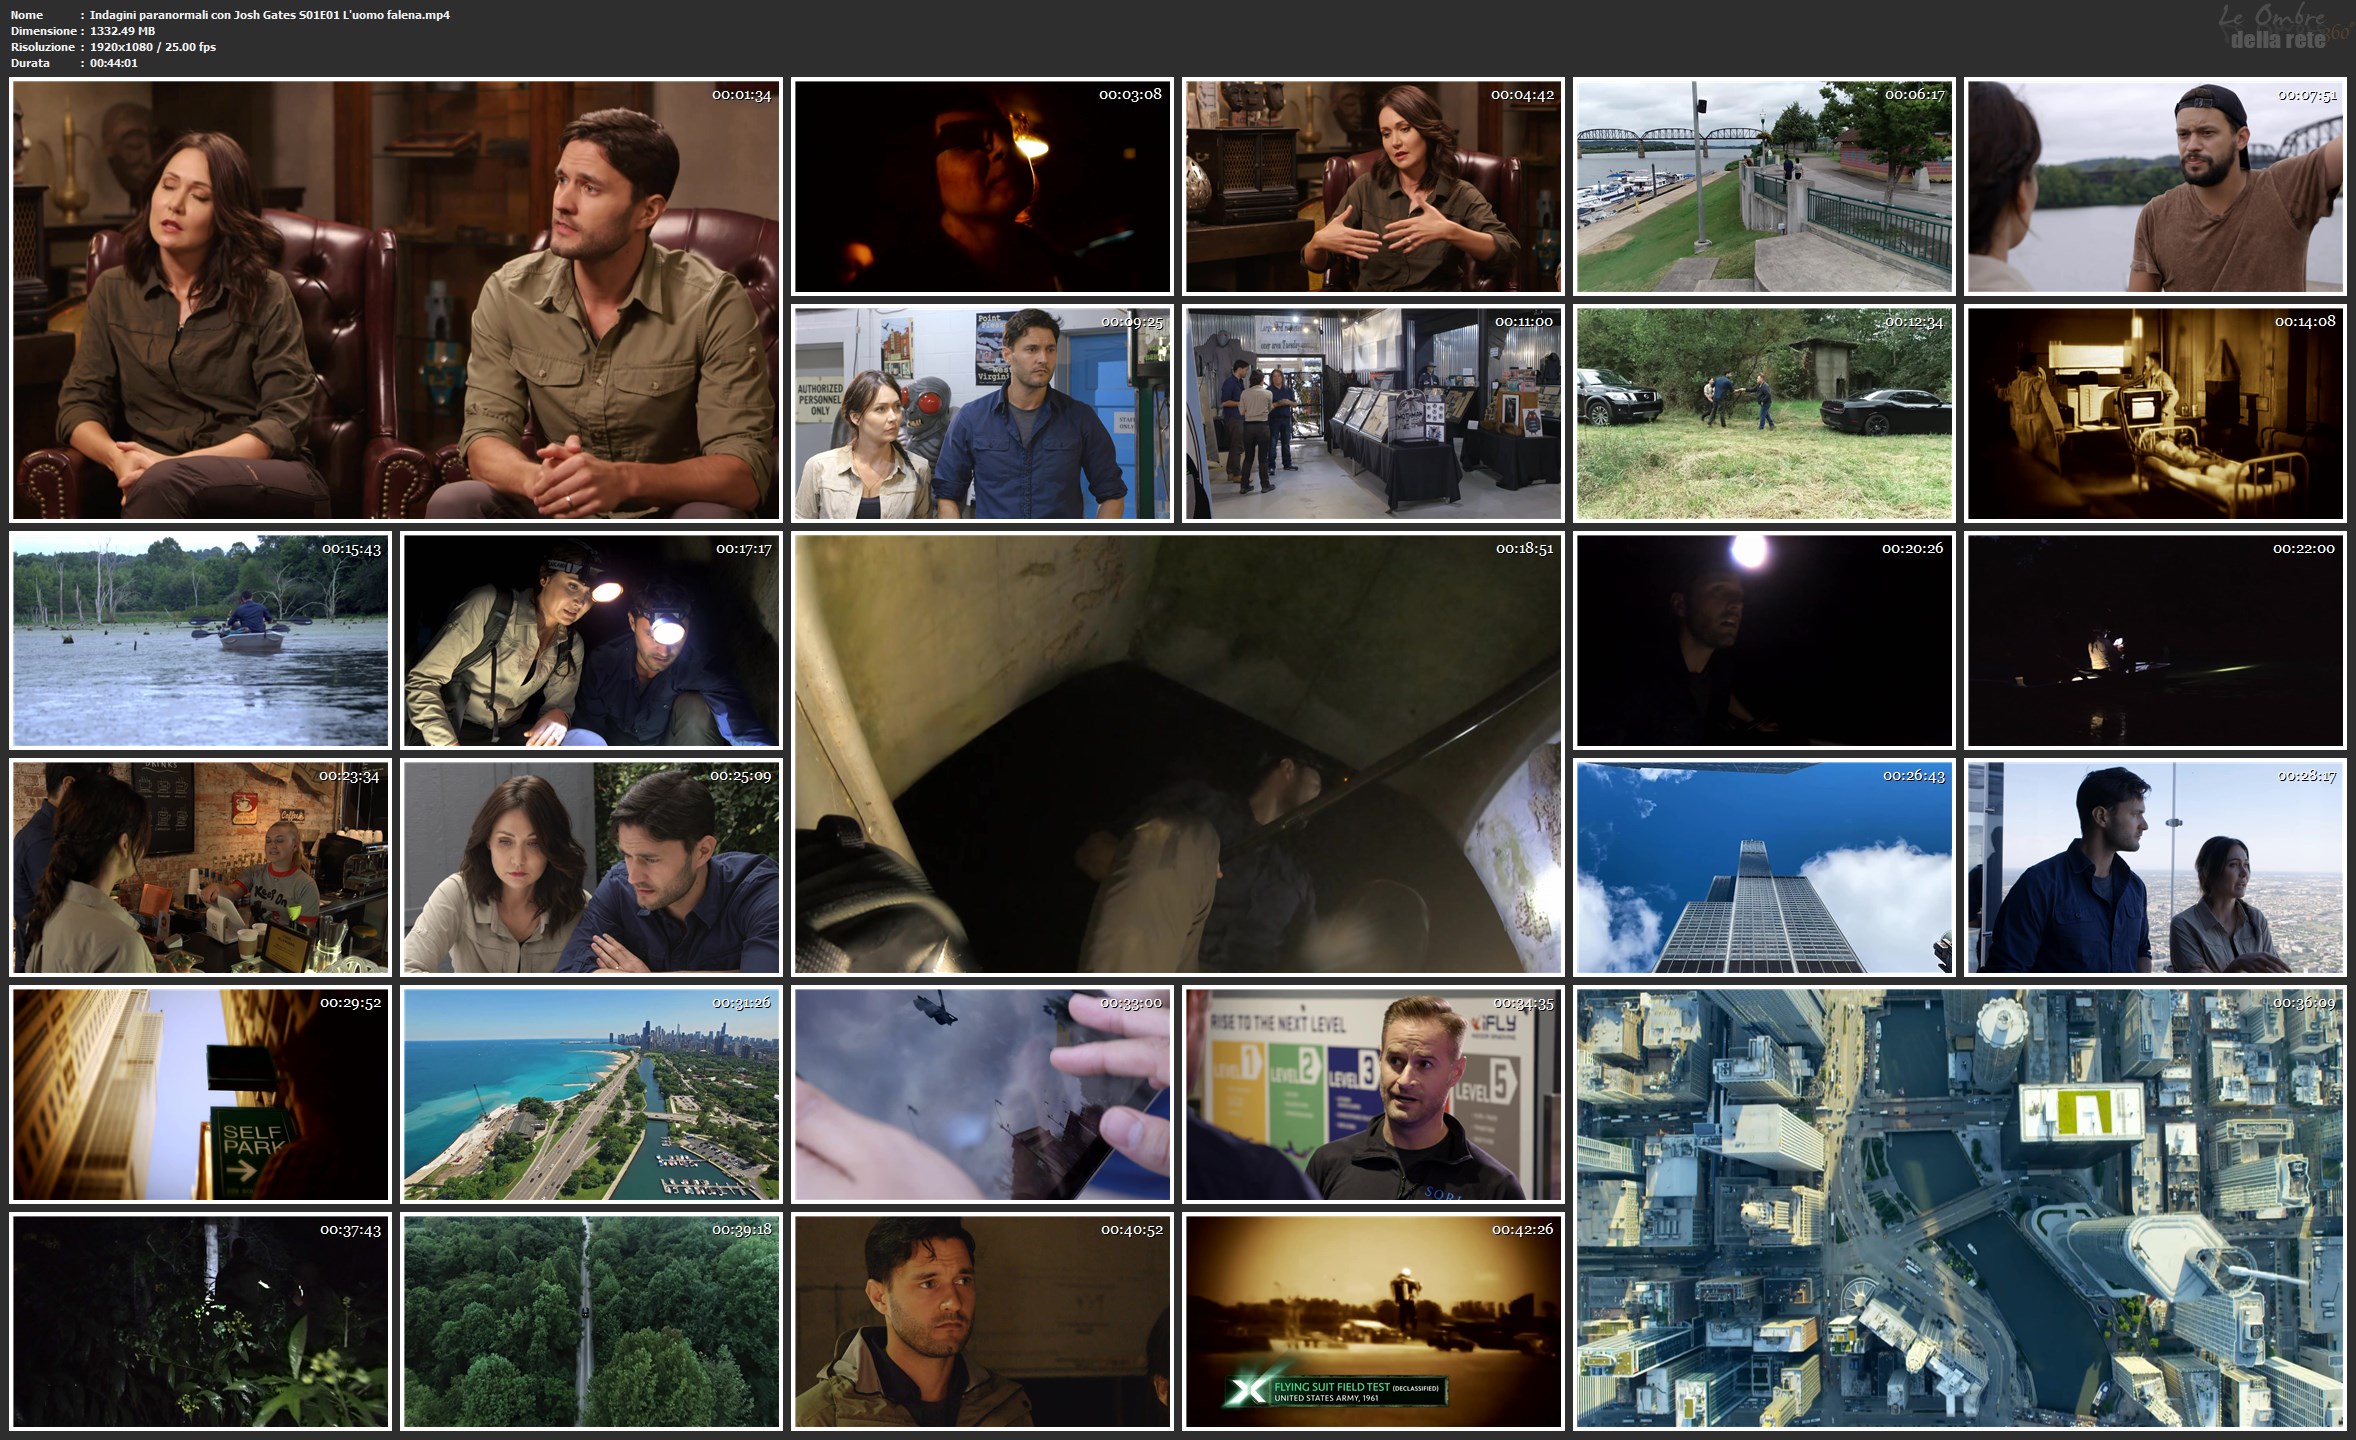Open the iFLY frame at 00:34:35
This screenshot has height=1440, width=2356.
(x=1373, y=1095)
